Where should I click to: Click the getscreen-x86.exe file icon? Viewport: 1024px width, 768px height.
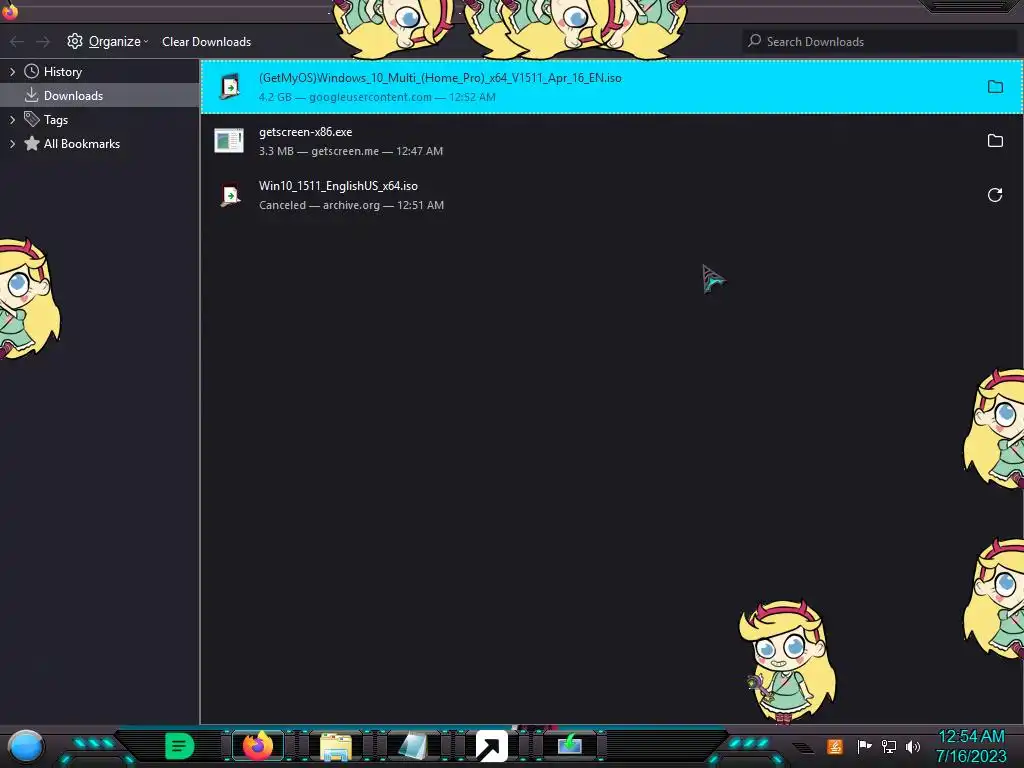pos(229,141)
